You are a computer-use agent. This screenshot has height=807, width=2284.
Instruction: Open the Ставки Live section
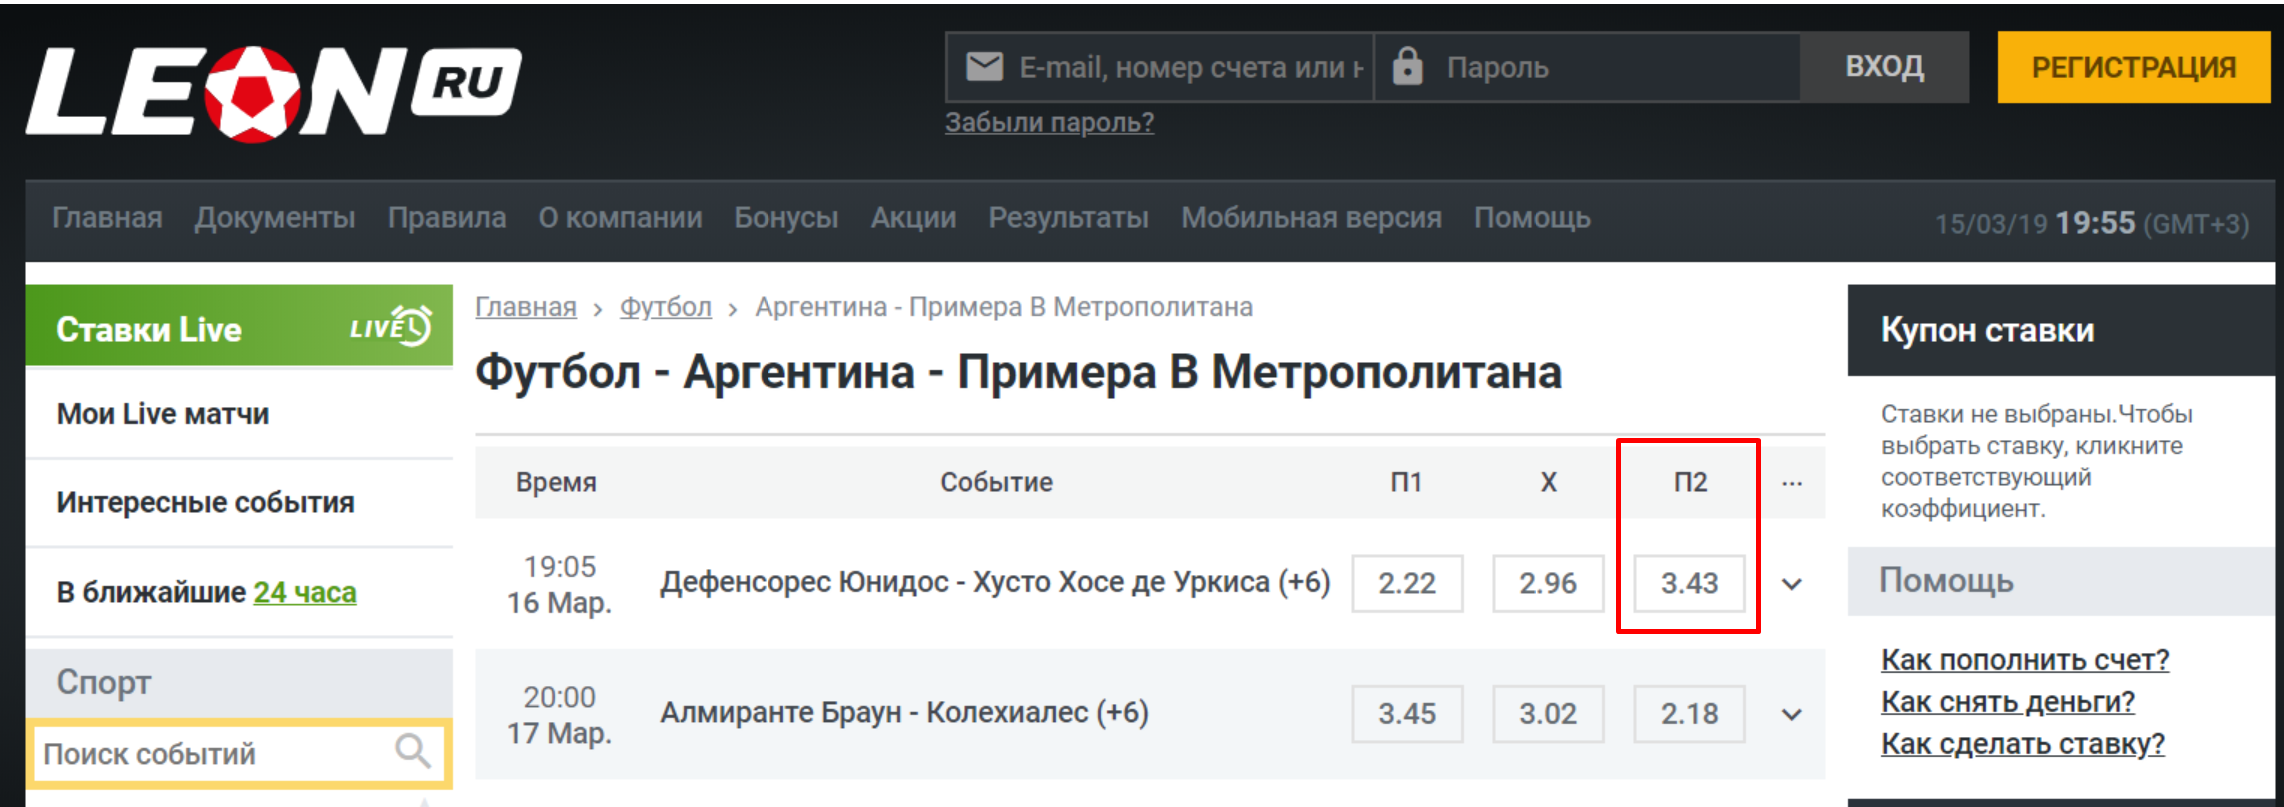click(x=150, y=329)
